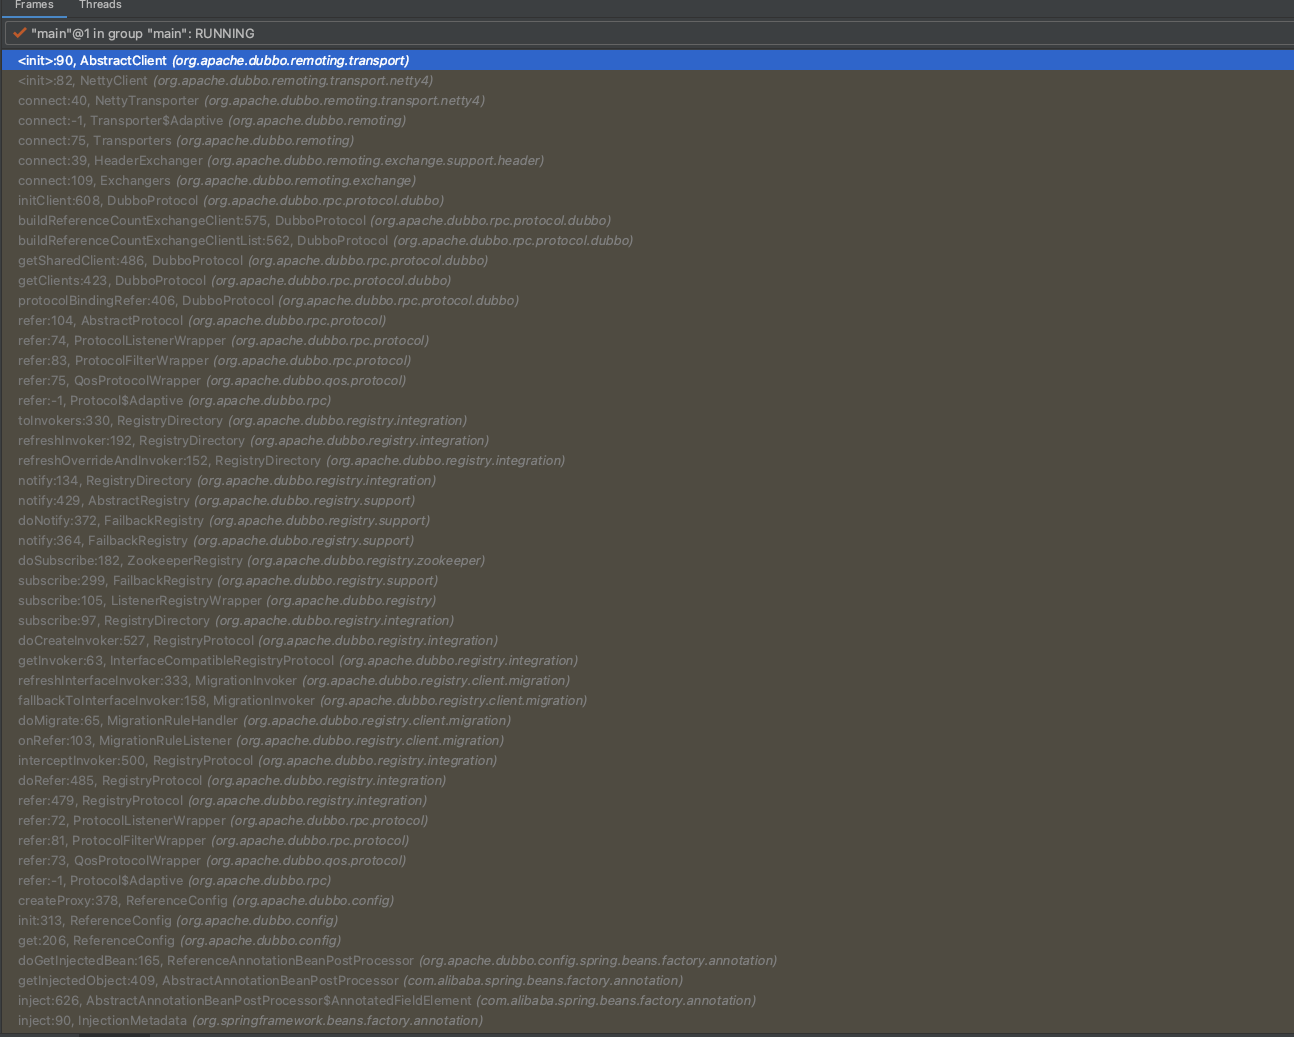Select frame refreshInterfaceInvoker:333, MigrationInvoker
This screenshot has width=1294, height=1037.
[647, 680]
